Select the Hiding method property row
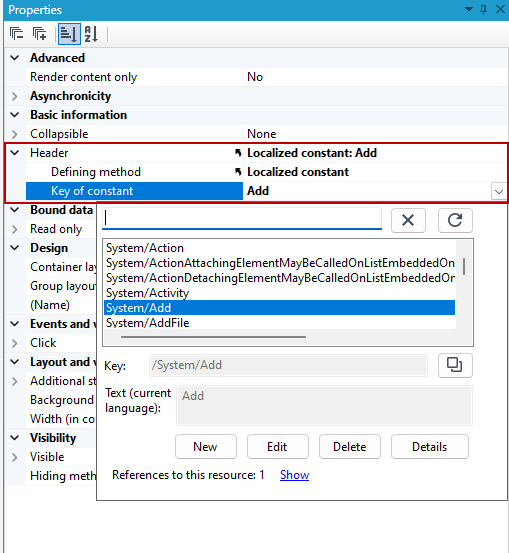509x553 pixels. [x=61, y=476]
